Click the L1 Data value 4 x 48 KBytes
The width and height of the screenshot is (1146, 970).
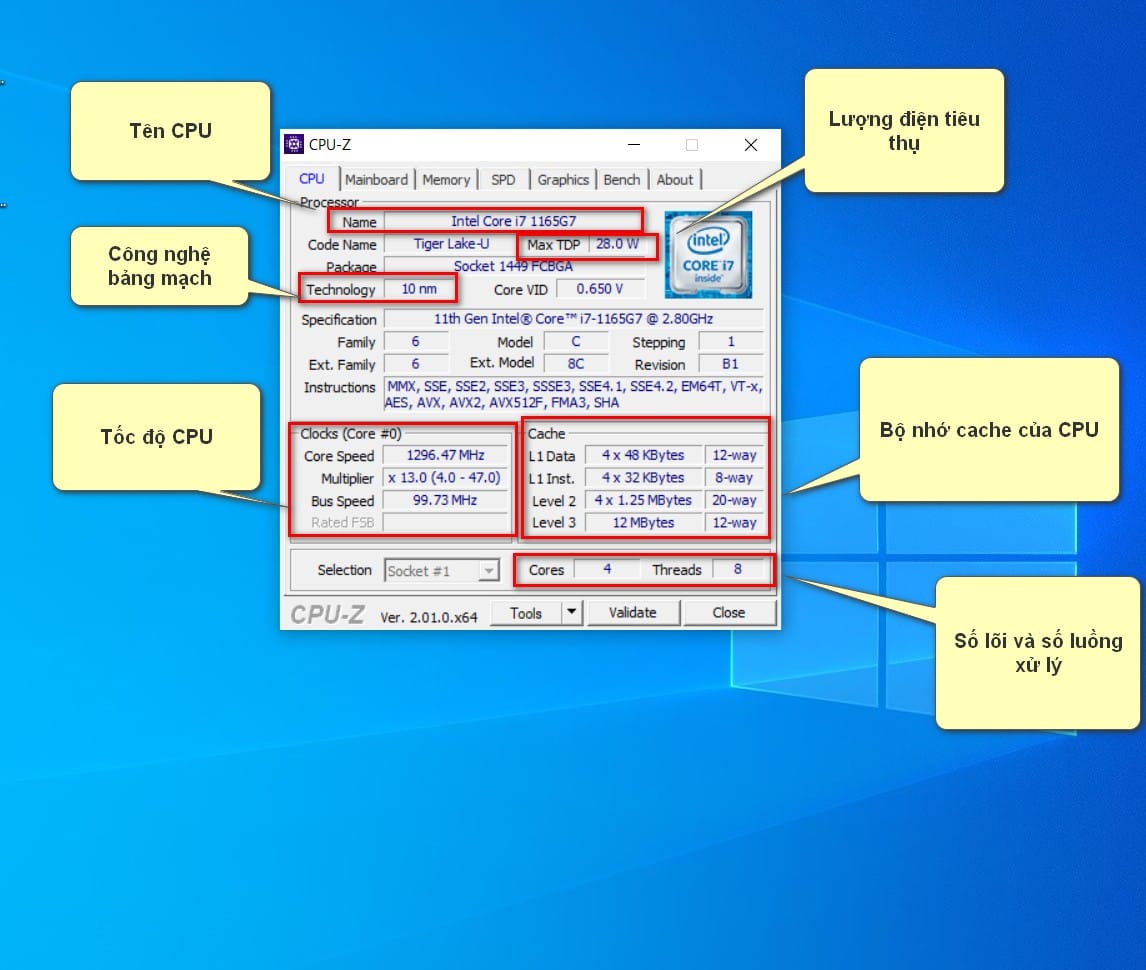click(x=643, y=455)
